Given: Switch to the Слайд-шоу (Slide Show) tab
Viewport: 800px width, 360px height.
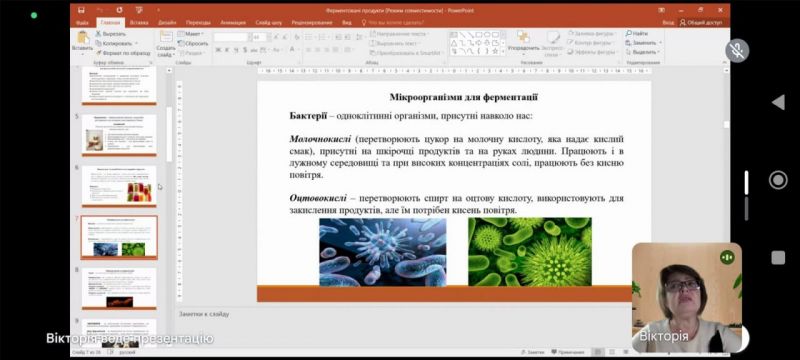Looking at the screenshot, I should coord(268,23).
